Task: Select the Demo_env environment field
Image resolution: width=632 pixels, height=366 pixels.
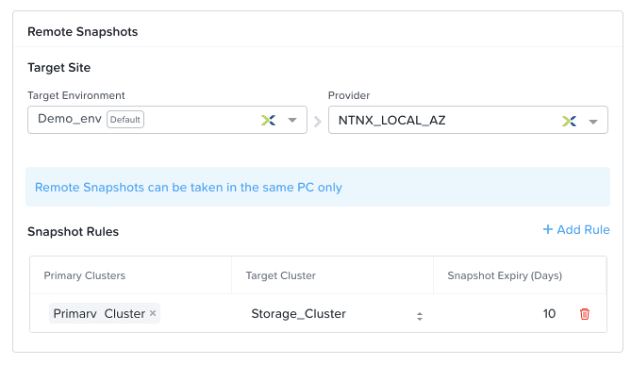Action: tap(167, 120)
